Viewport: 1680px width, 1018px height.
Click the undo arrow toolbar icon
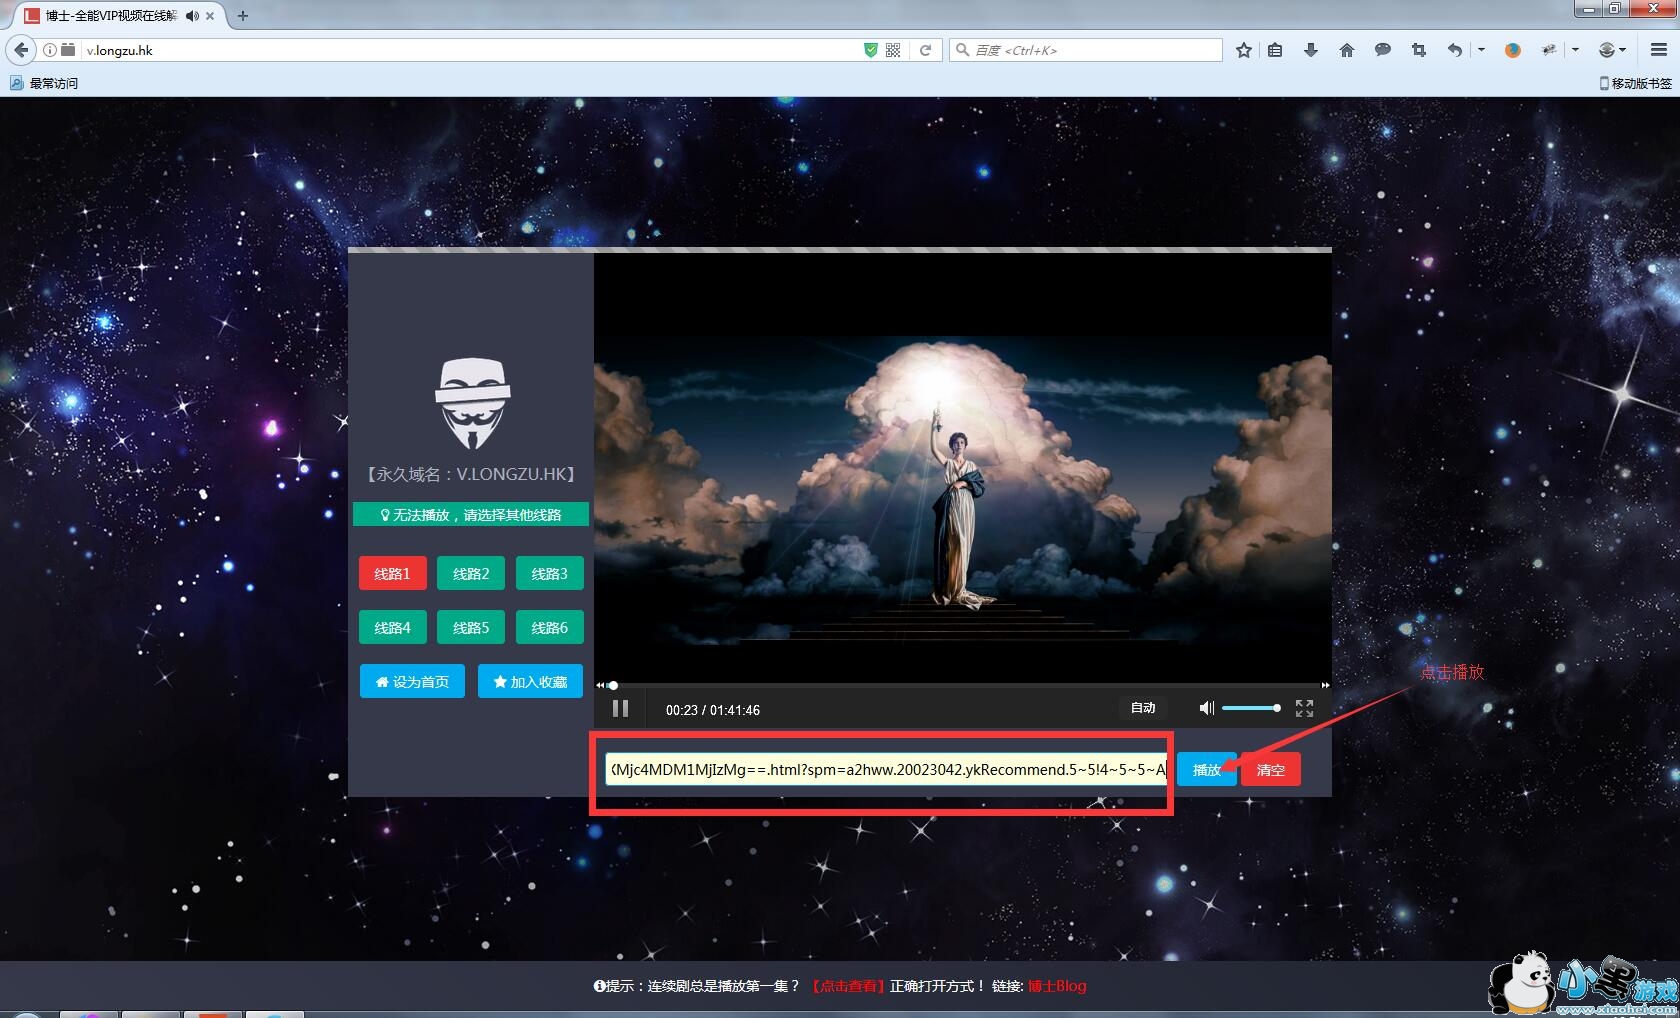(1455, 50)
